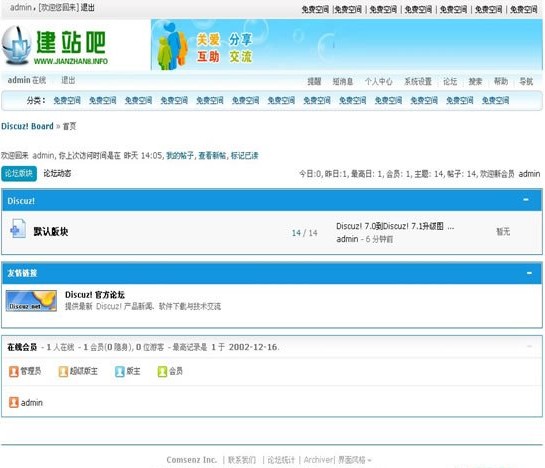Click 标记已读 link
The height and width of the screenshot is (468, 545).
(x=244, y=155)
